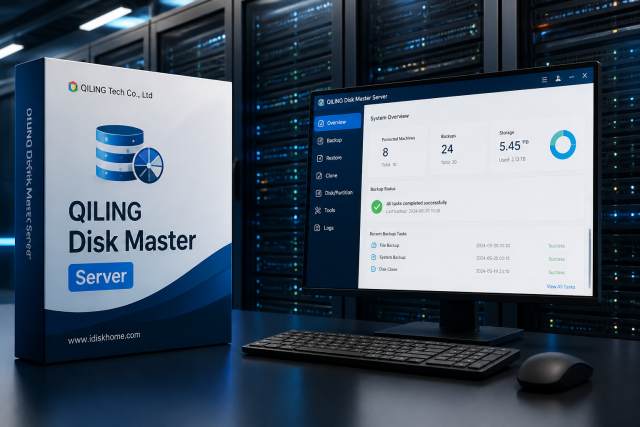Screen dimensions: 640x427
Task: Click the System Overview heading
Action: pos(389,118)
